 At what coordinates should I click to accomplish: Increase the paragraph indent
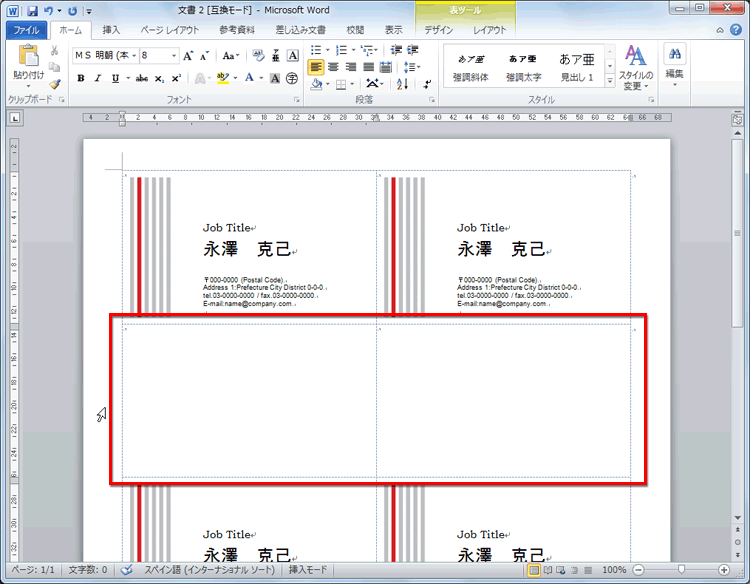pos(413,50)
